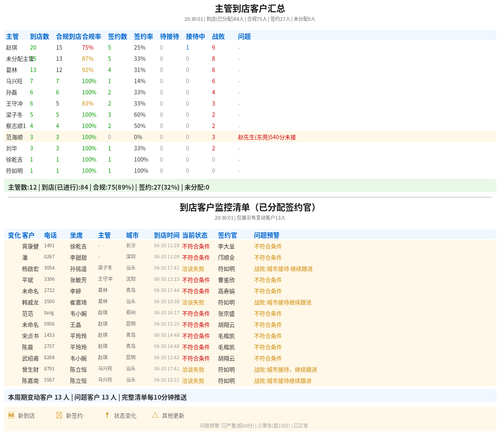Viewport: 500px width, 448px height.
Task: Click arrival time 06-30 16:17
Action: [167, 313]
